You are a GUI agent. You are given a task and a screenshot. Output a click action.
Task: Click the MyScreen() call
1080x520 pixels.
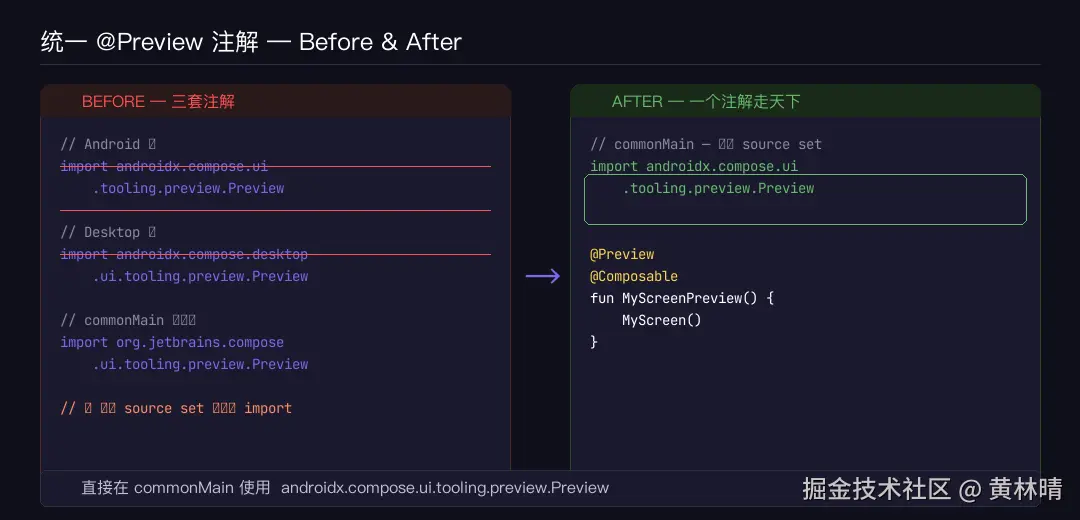pos(661,320)
